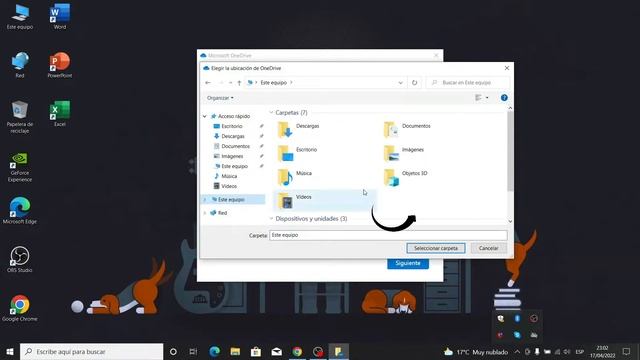Collapse the Carpetas (7) group
The image size is (640, 360).
[271, 112]
